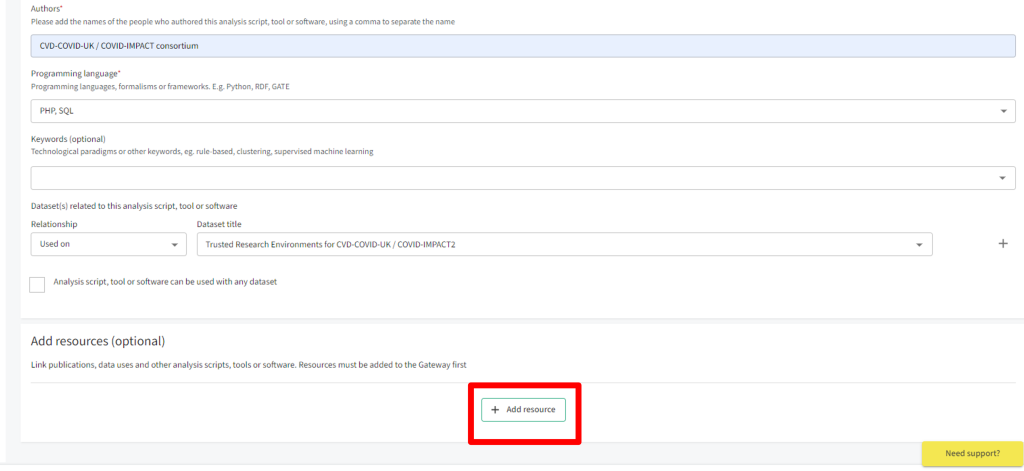Viewport: 1024px width, 471px height.
Task: Open the Programming language dropdown
Action: 523,111
